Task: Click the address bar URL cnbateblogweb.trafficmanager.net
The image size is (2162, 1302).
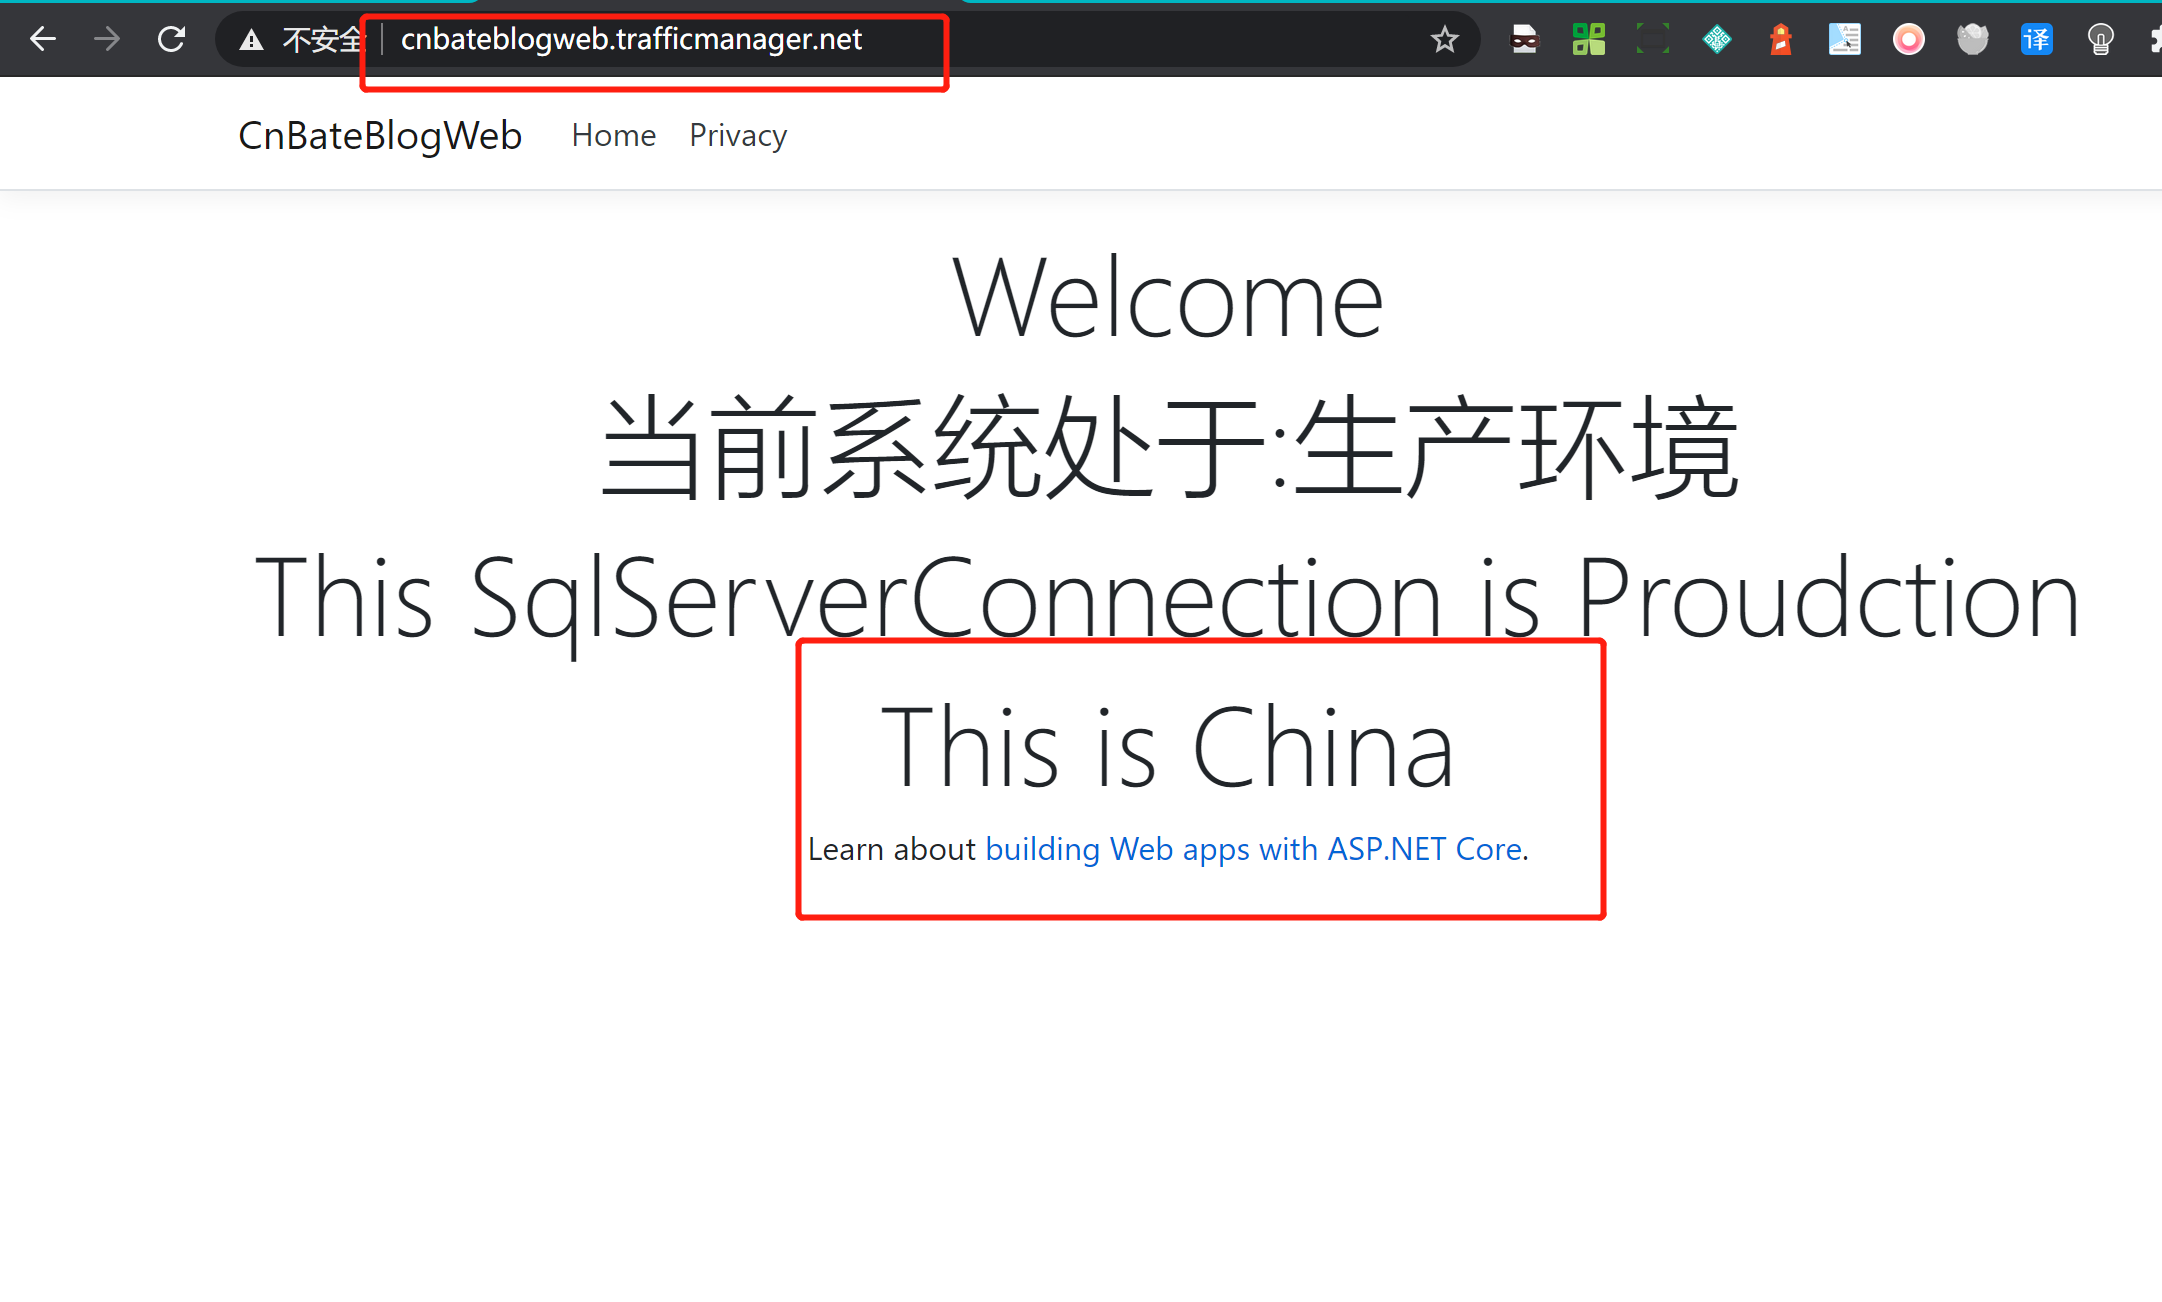Action: (x=631, y=39)
